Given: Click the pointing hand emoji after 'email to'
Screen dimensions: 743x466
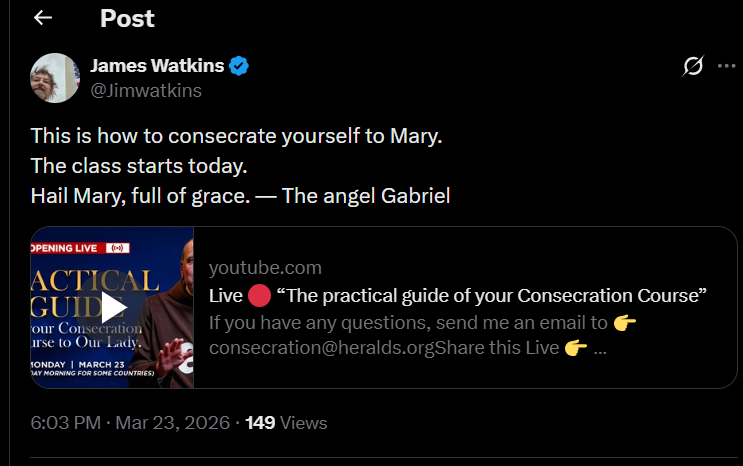Looking at the screenshot, I should [625, 322].
